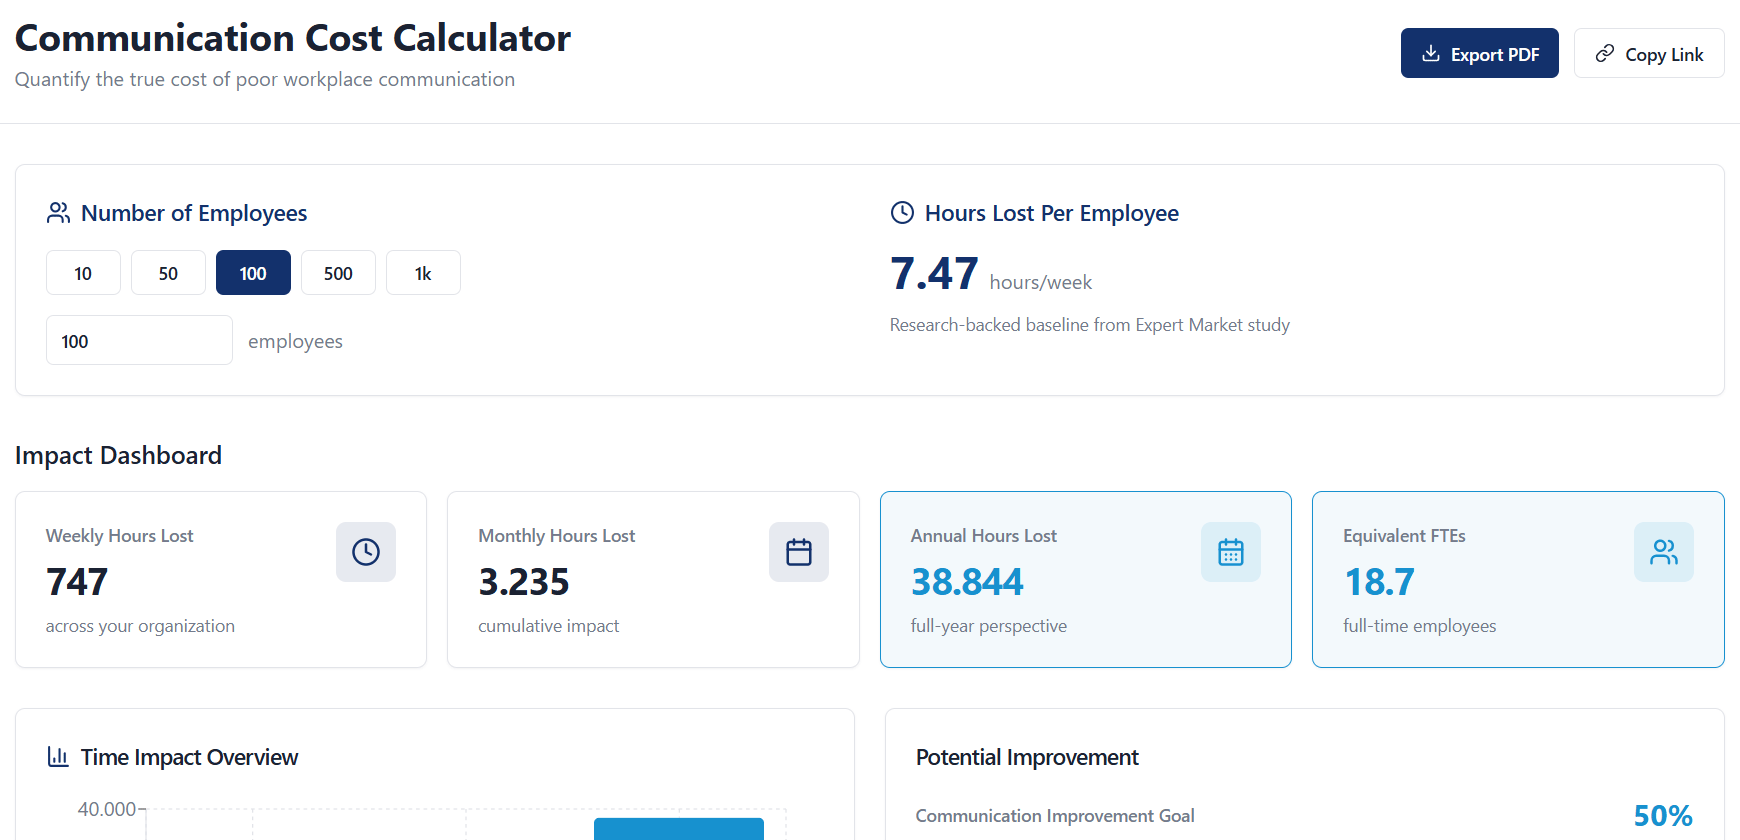Select the 50 employees preset
The width and height of the screenshot is (1740, 840).
click(168, 273)
